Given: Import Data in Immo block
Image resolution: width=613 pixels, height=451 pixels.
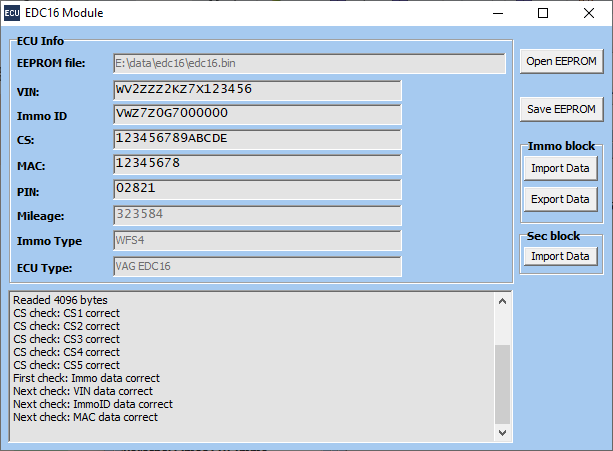Looking at the screenshot, I should click(560, 168).
